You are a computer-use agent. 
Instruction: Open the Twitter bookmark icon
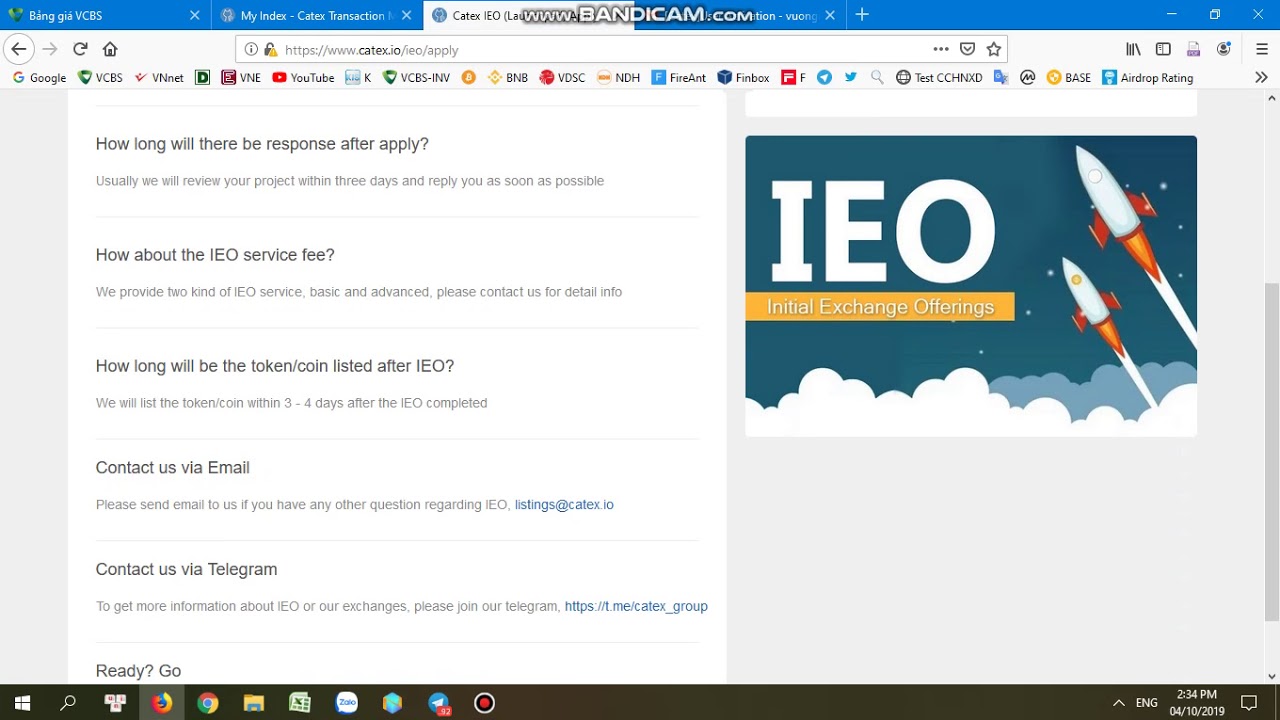coord(850,77)
